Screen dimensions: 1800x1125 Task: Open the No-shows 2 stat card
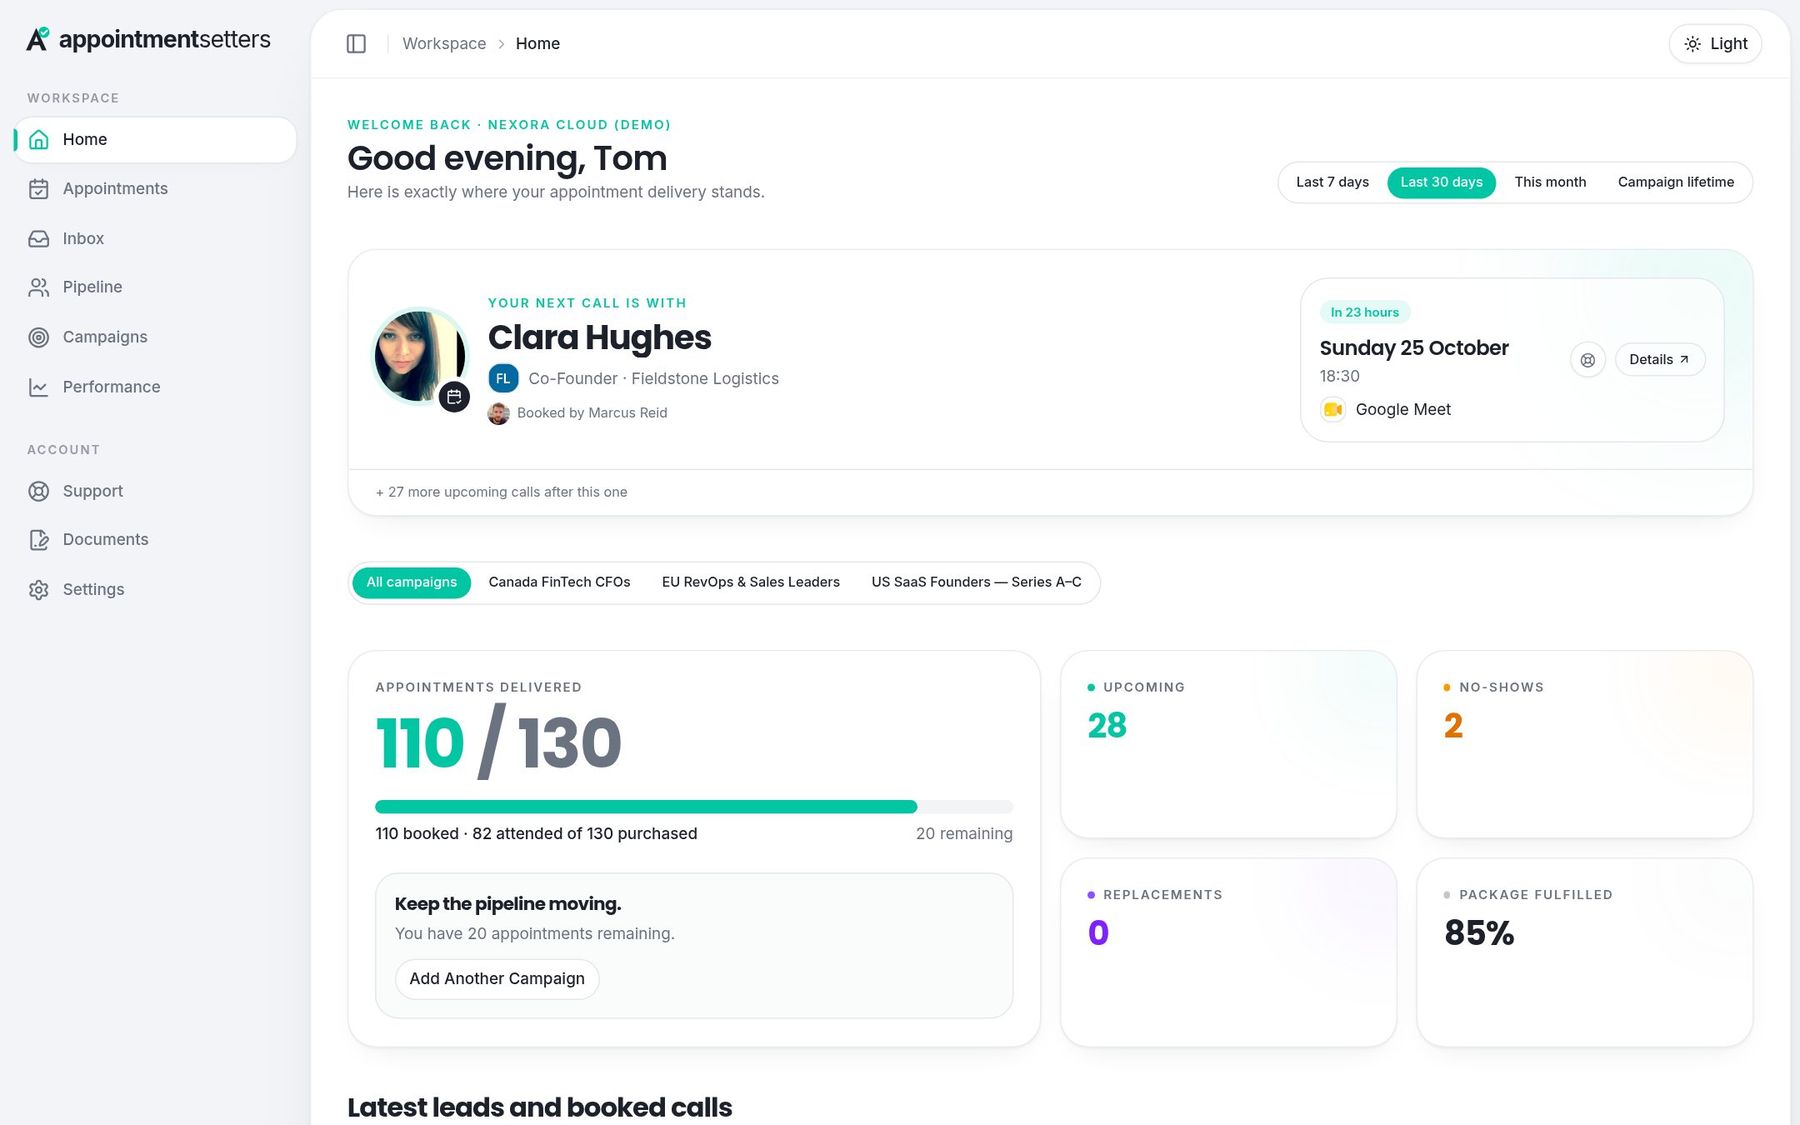point(1585,745)
